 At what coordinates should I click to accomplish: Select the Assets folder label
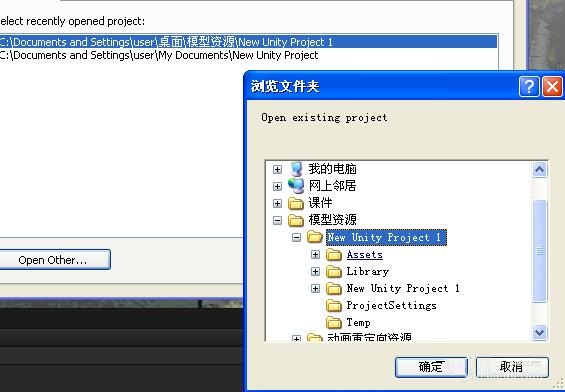[365, 254]
